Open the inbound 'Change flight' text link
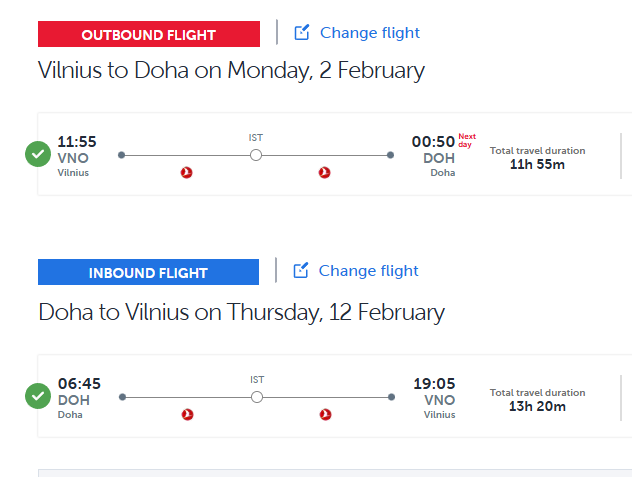Screen dimensions: 632x477 tap(368, 271)
